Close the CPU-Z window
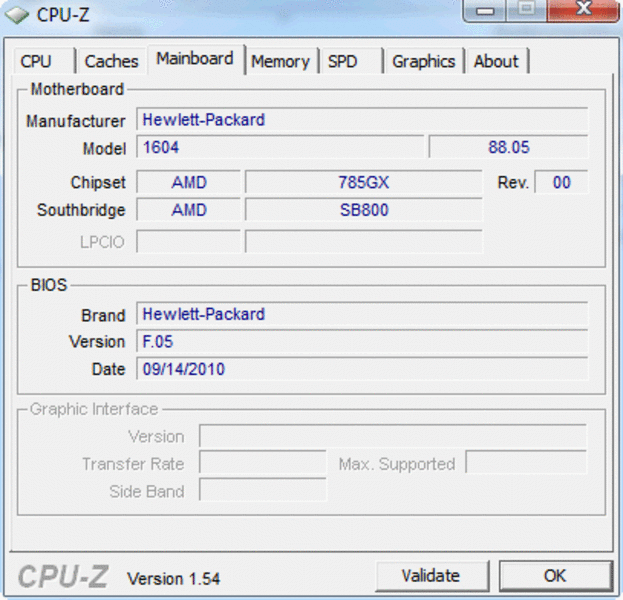 pos(583,10)
